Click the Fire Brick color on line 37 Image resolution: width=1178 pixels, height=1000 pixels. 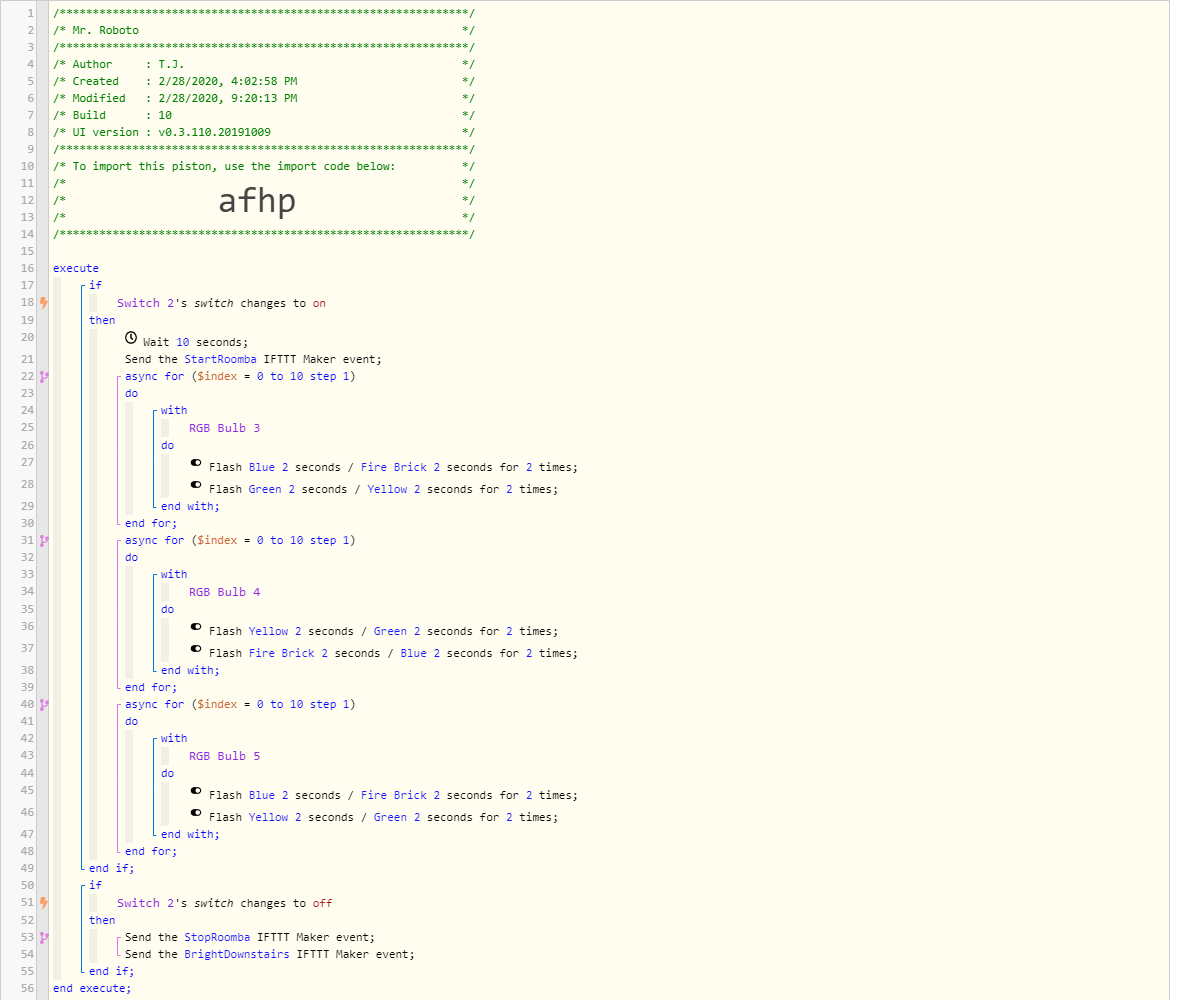point(282,654)
